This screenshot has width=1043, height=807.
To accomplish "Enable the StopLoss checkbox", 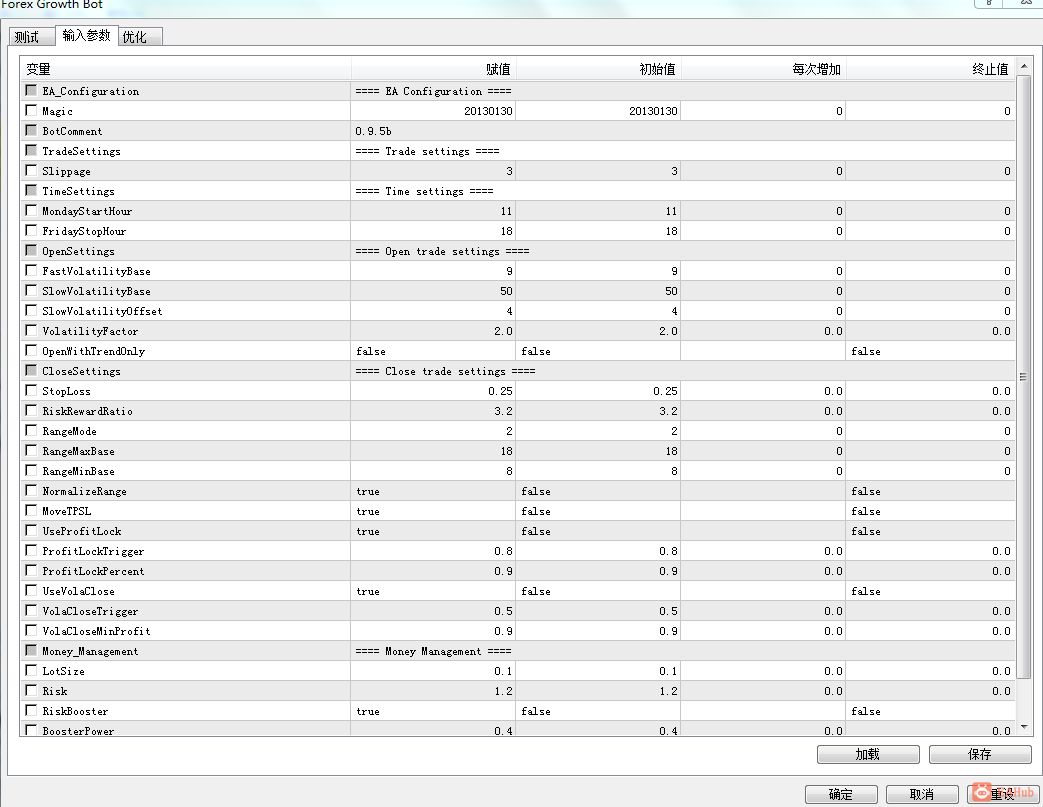I will point(31,390).
